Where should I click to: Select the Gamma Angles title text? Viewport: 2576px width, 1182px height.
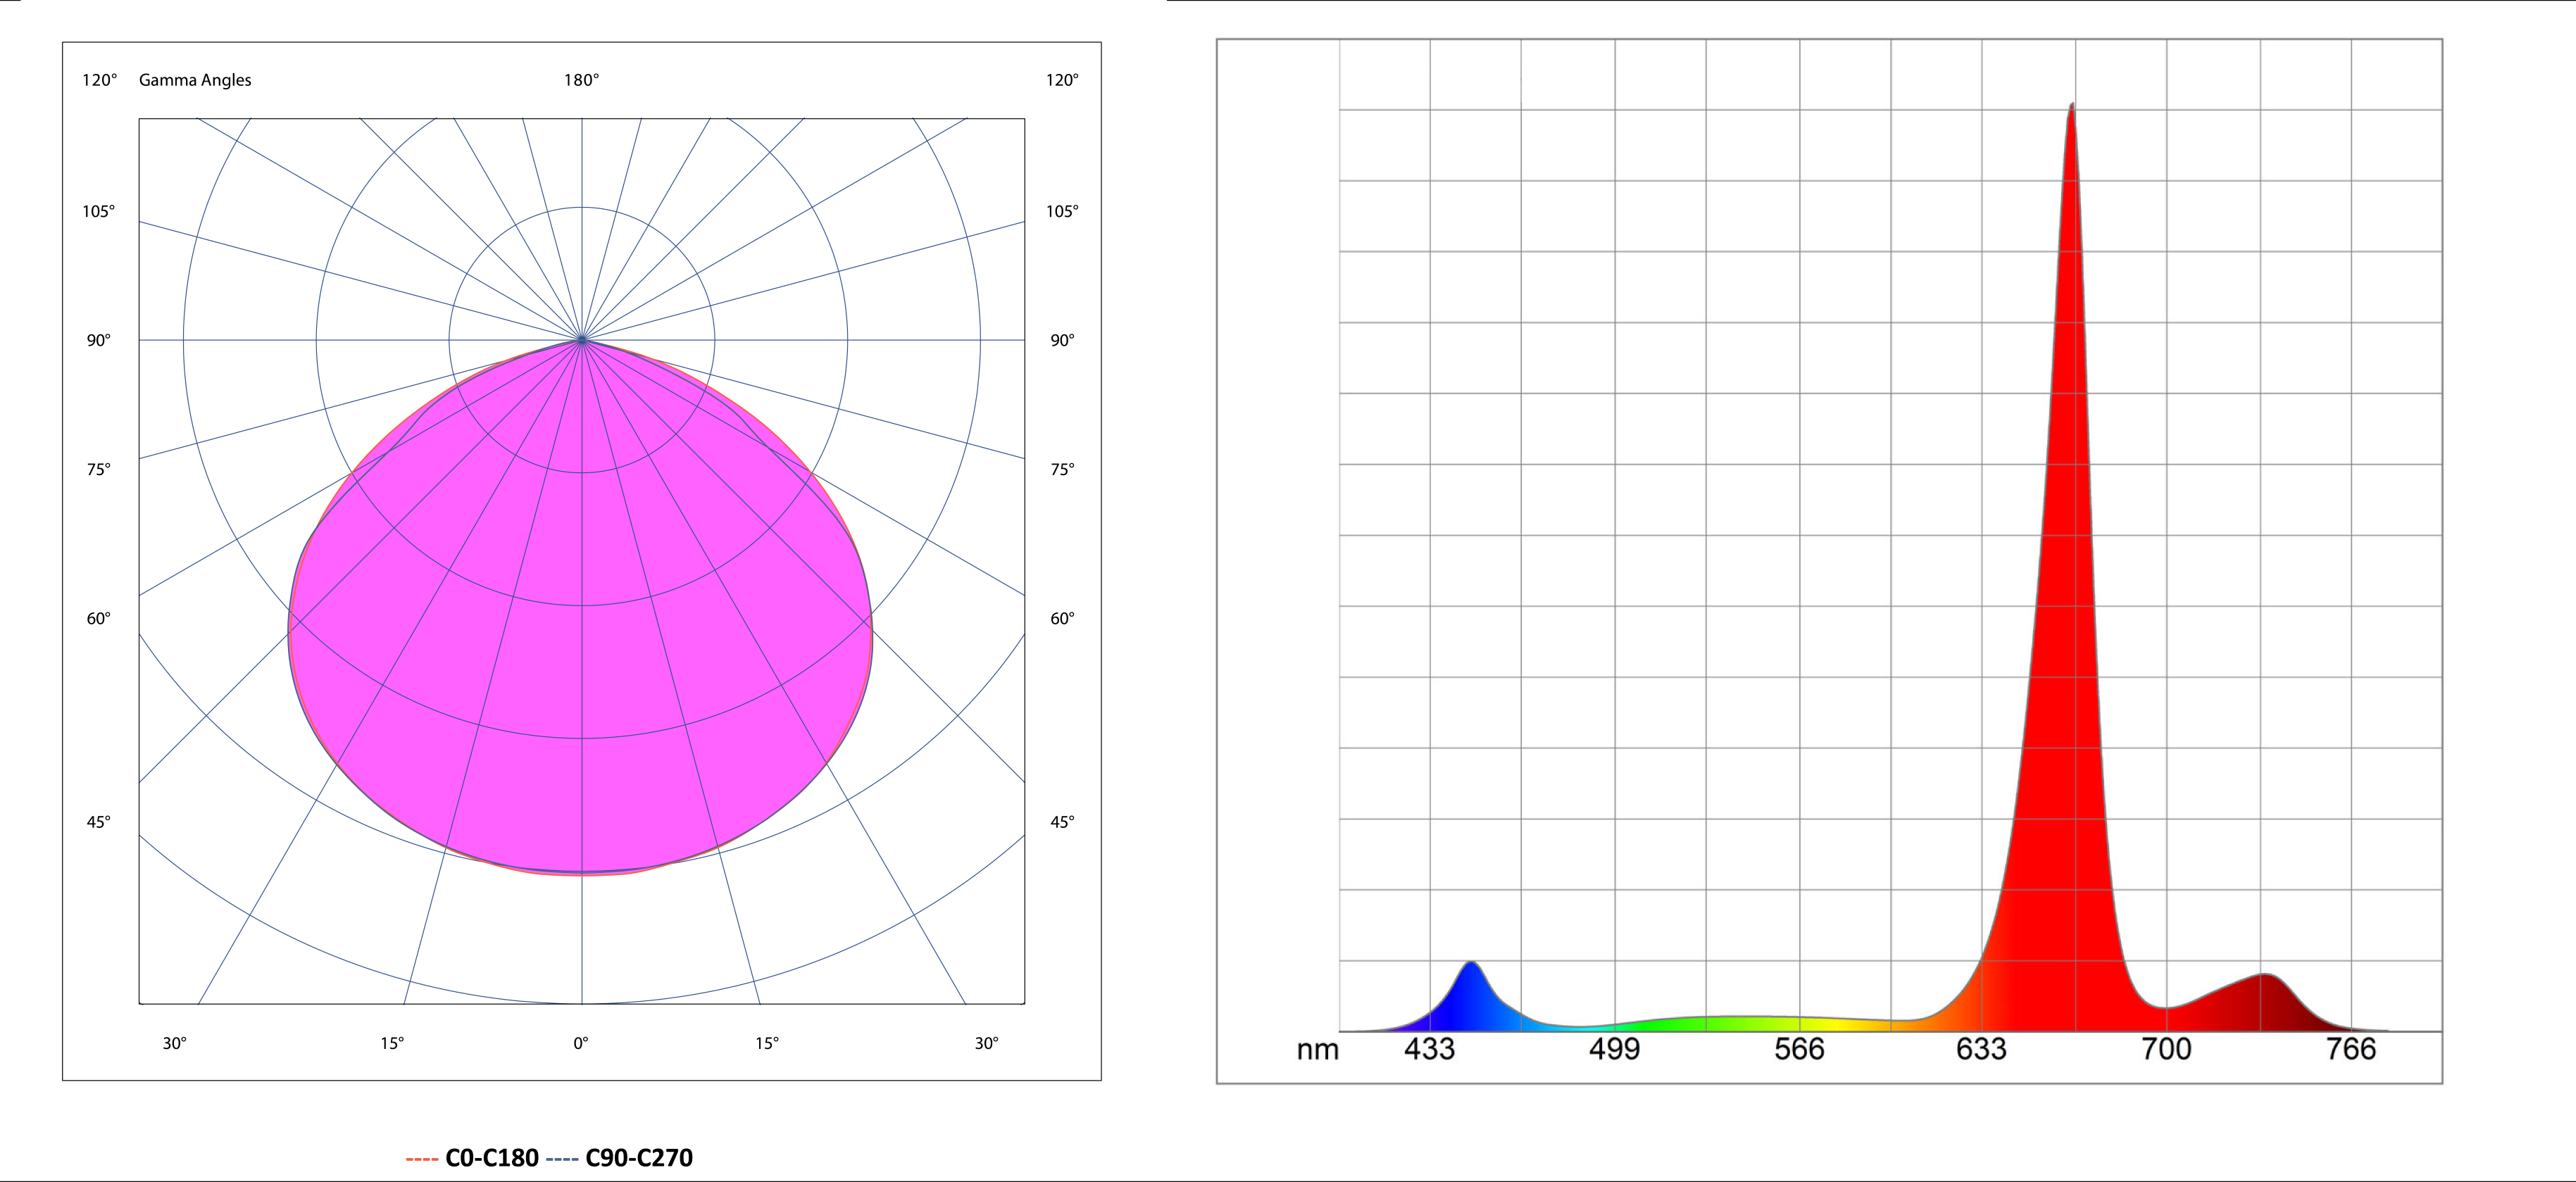click(x=195, y=80)
